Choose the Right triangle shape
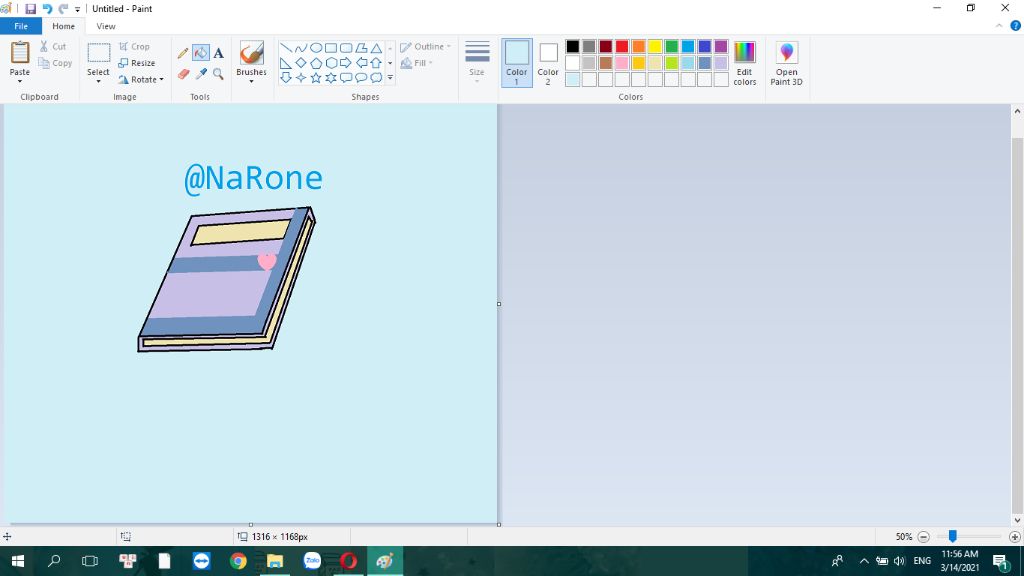 [x=286, y=63]
